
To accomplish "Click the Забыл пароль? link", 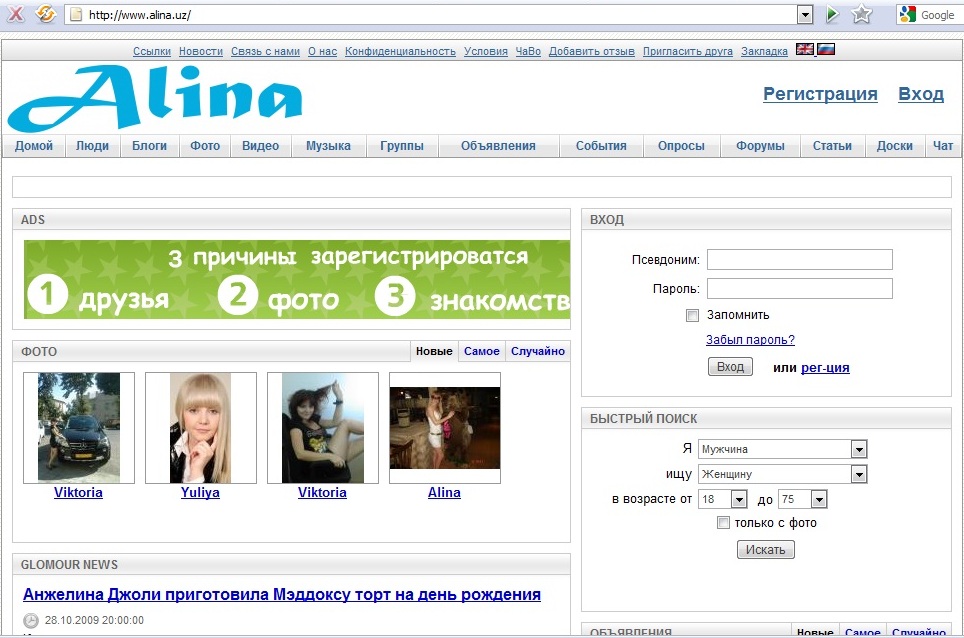I will [750, 340].
